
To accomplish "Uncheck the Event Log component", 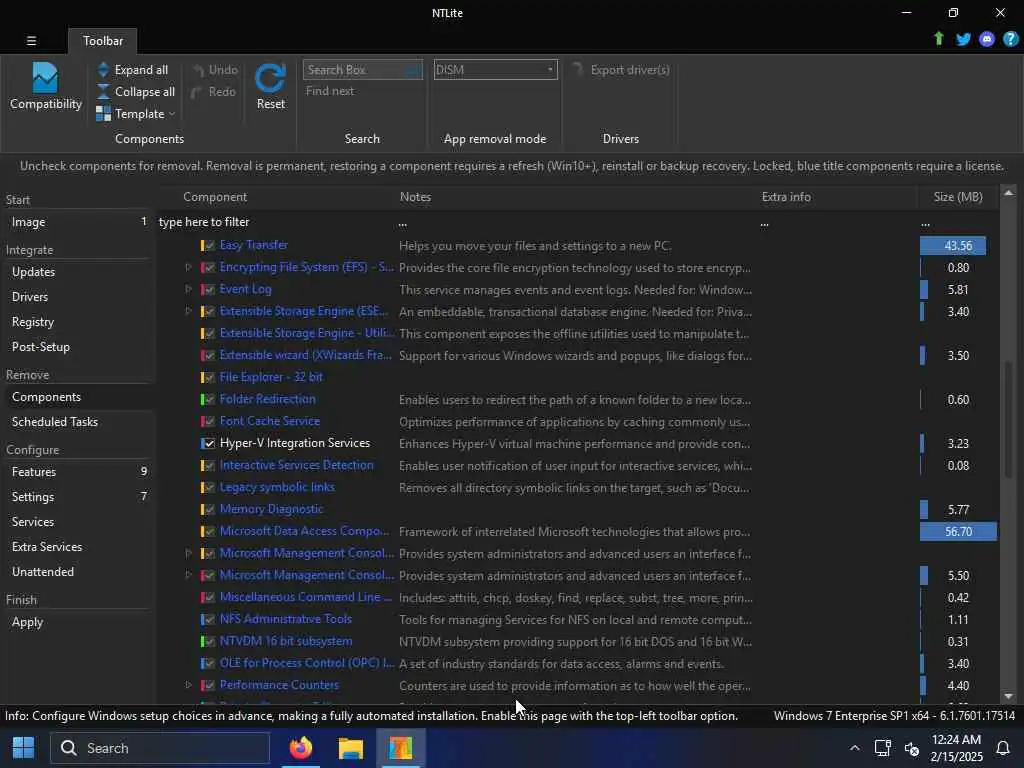I will coord(208,289).
